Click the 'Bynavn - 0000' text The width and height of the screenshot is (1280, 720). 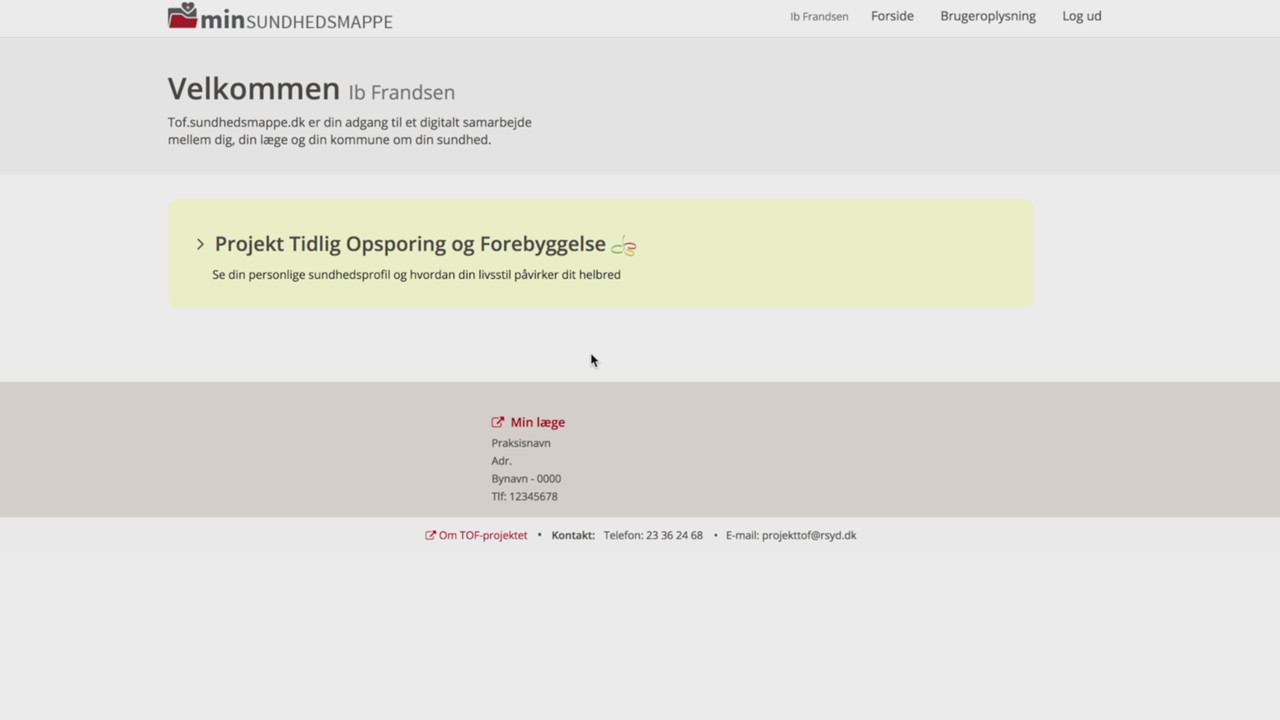click(x=526, y=479)
